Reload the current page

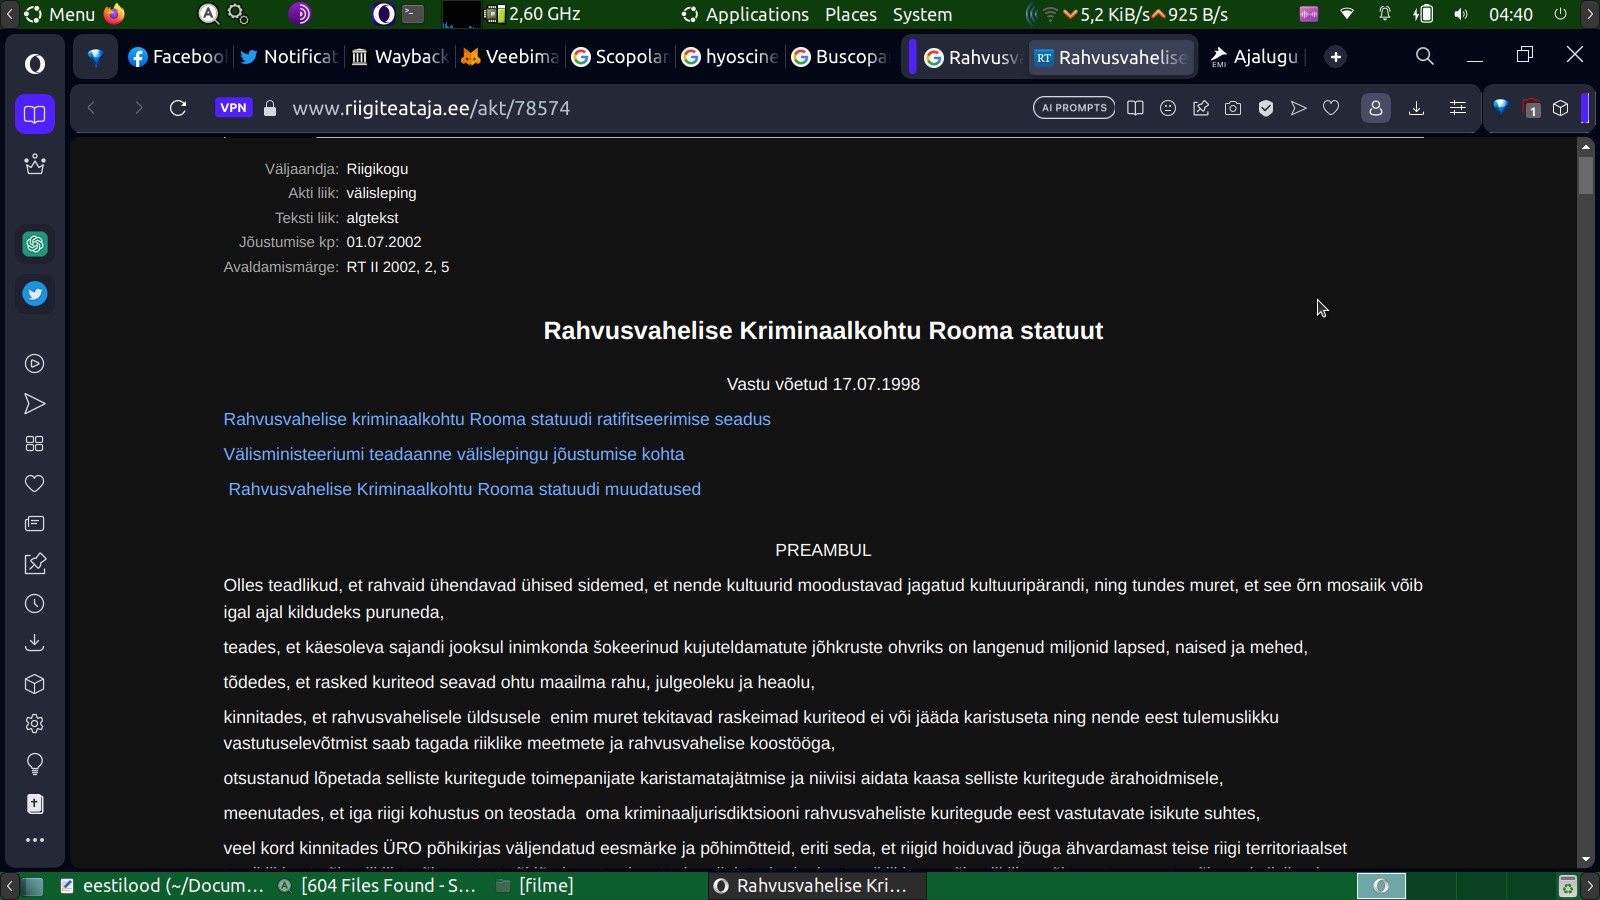178,108
